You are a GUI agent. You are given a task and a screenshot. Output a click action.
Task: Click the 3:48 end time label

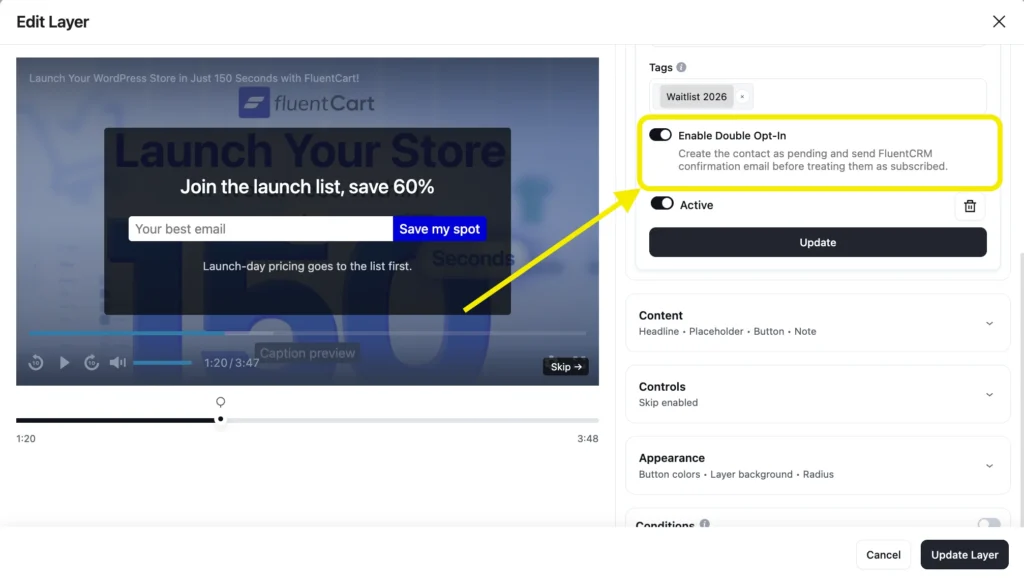[x=588, y=438]
